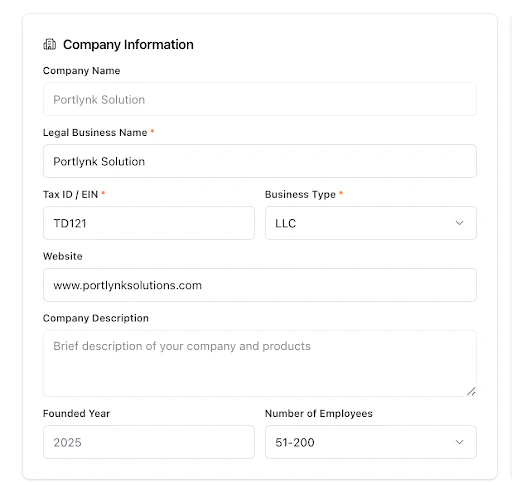The width and height of the screenshot is (512, 485).
Task: Click the Business Type label
Action: coord(300,194)
